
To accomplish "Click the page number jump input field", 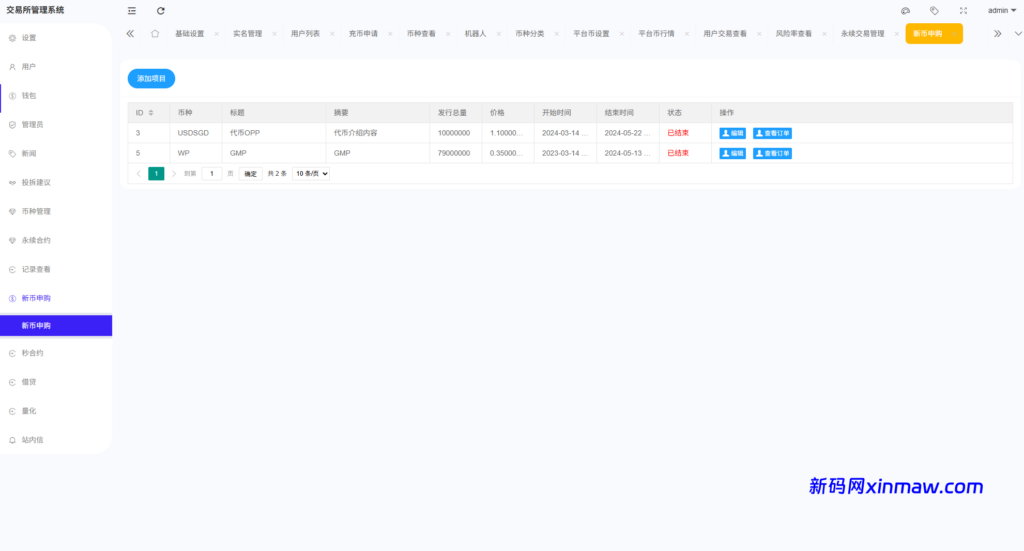I will coord(212,173).
